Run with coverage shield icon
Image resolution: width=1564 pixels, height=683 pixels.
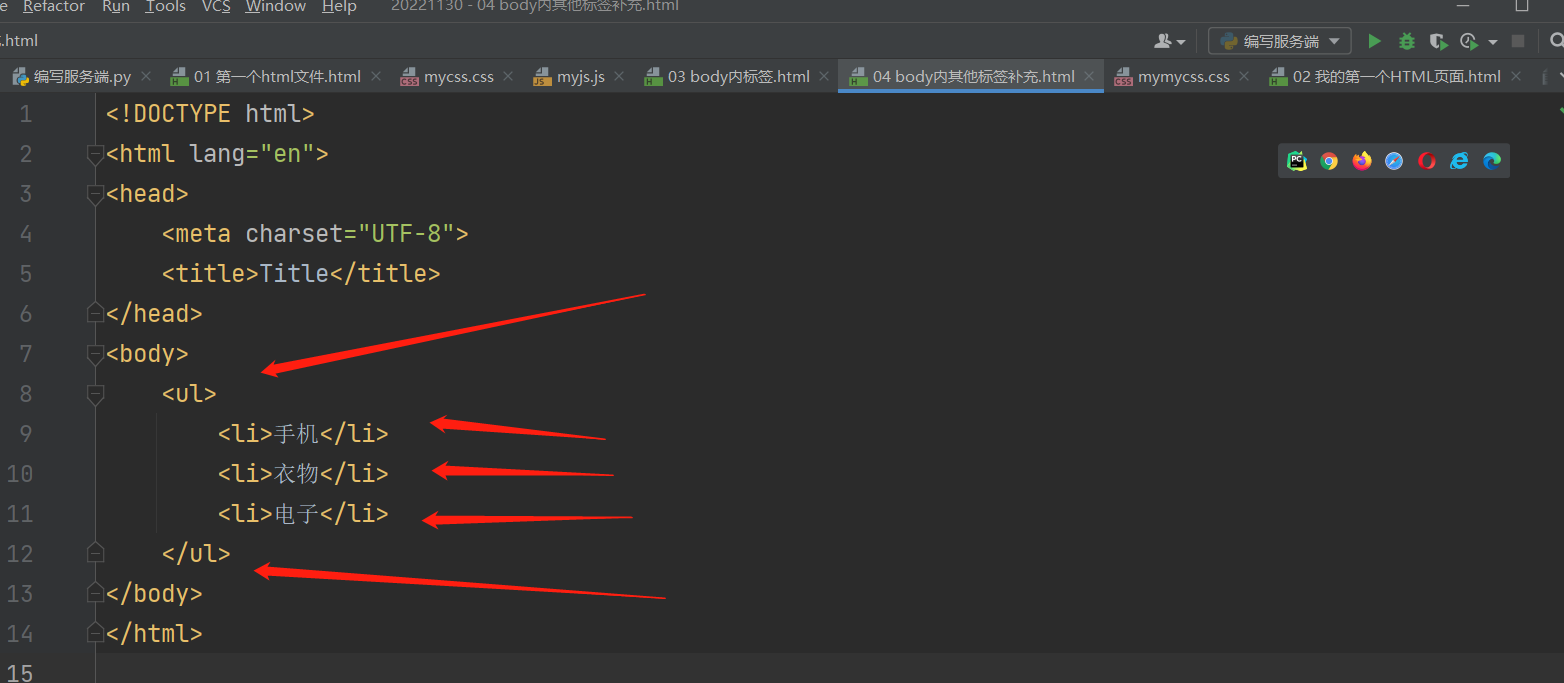click(1438, 41)
